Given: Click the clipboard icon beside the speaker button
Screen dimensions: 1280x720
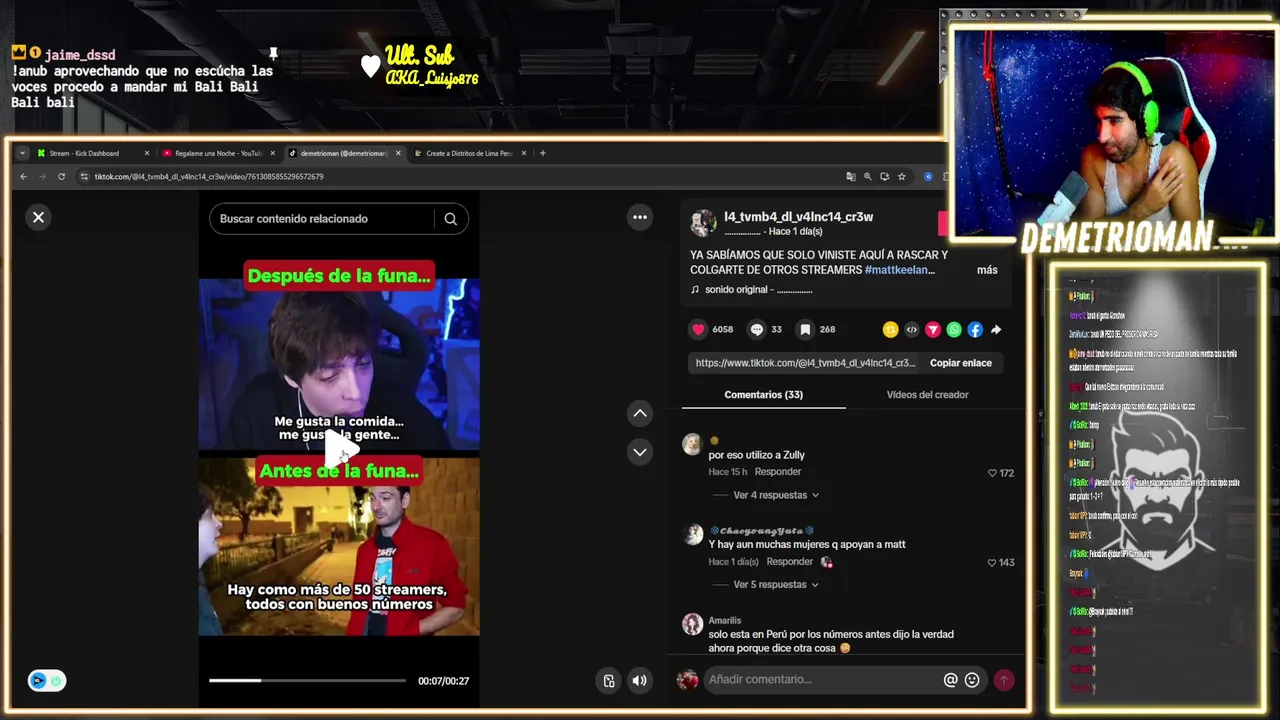Looking at the screenshot, I should 609,681.
